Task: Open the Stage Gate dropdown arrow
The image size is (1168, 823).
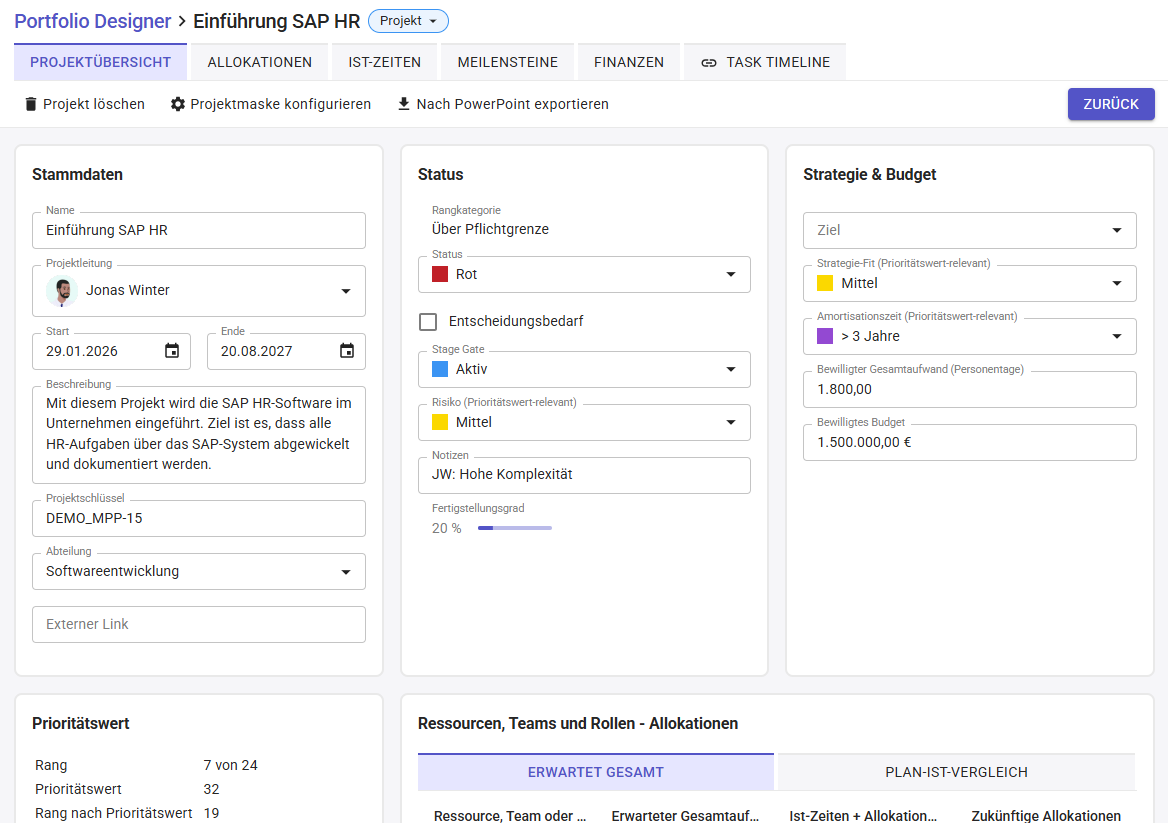Action: (x=731, y=369)
